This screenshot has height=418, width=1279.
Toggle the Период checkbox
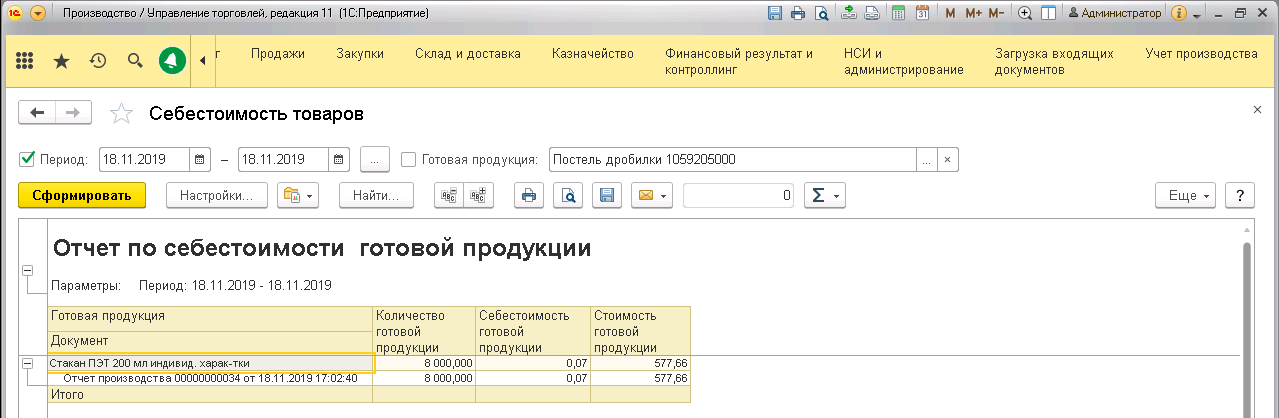click(27, 159)
